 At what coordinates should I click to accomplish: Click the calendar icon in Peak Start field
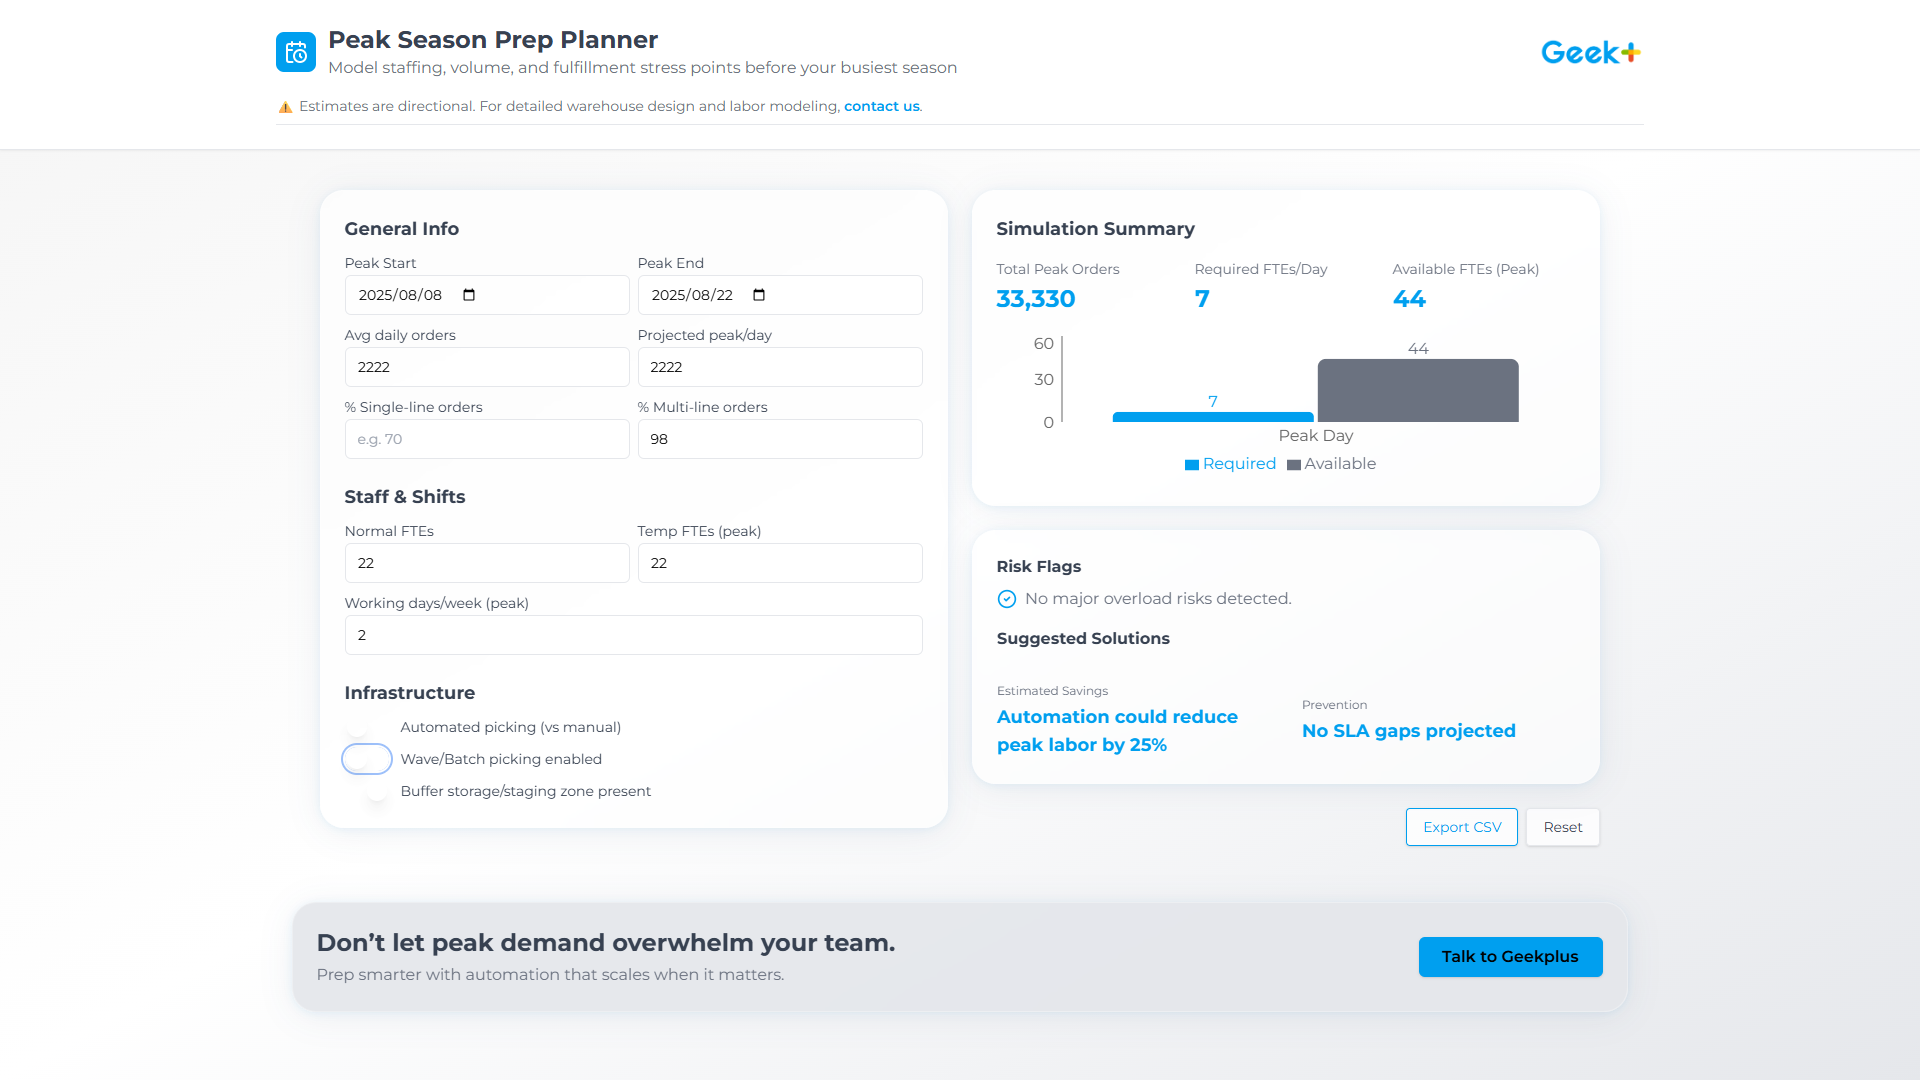pyautogui.click(x=467, y=295)
